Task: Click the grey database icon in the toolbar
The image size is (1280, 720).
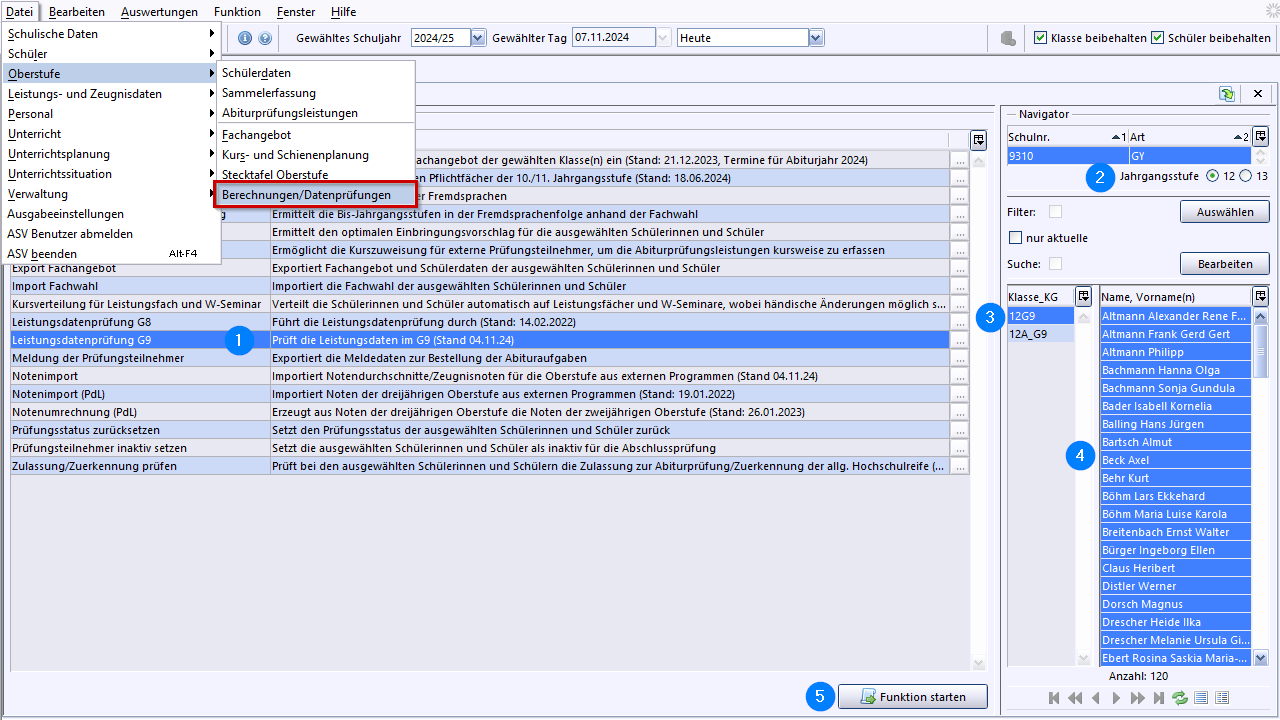Action: click(1008, 38)
